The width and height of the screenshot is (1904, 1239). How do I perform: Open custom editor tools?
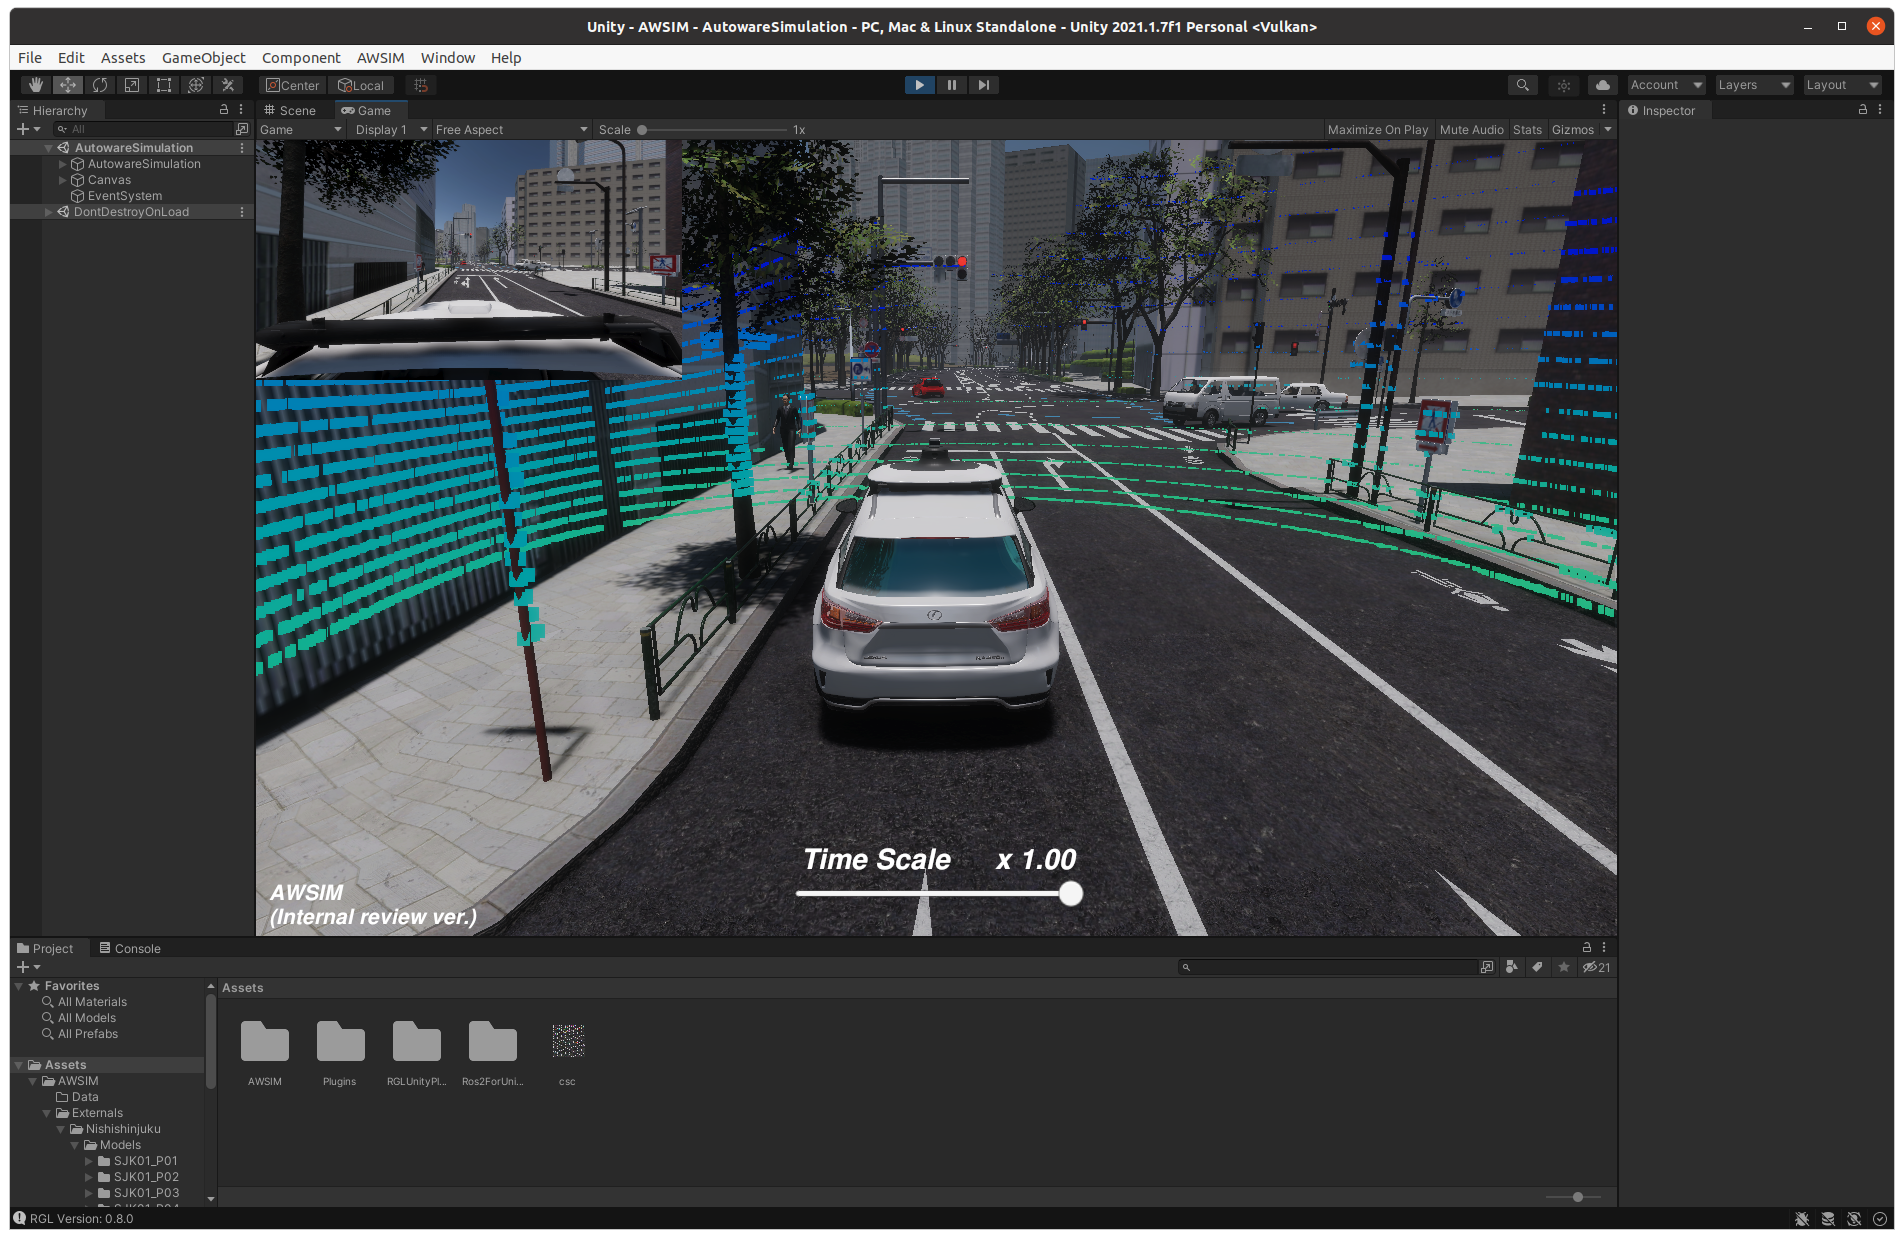(x=228, y=85)
